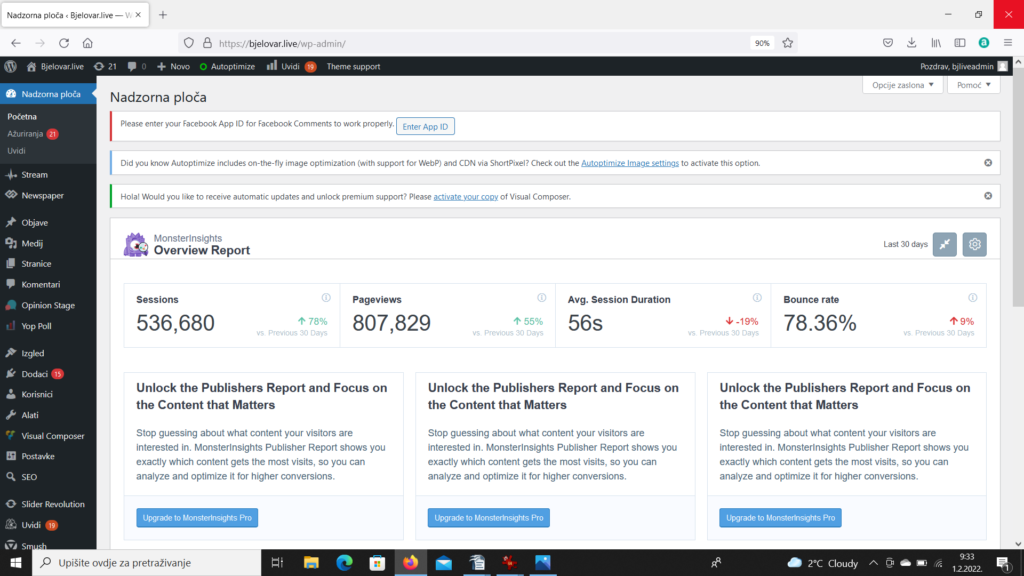Show info tooltip for Pageviews
The width and height of the screenshot is (1024, 576).
(541, 298)
